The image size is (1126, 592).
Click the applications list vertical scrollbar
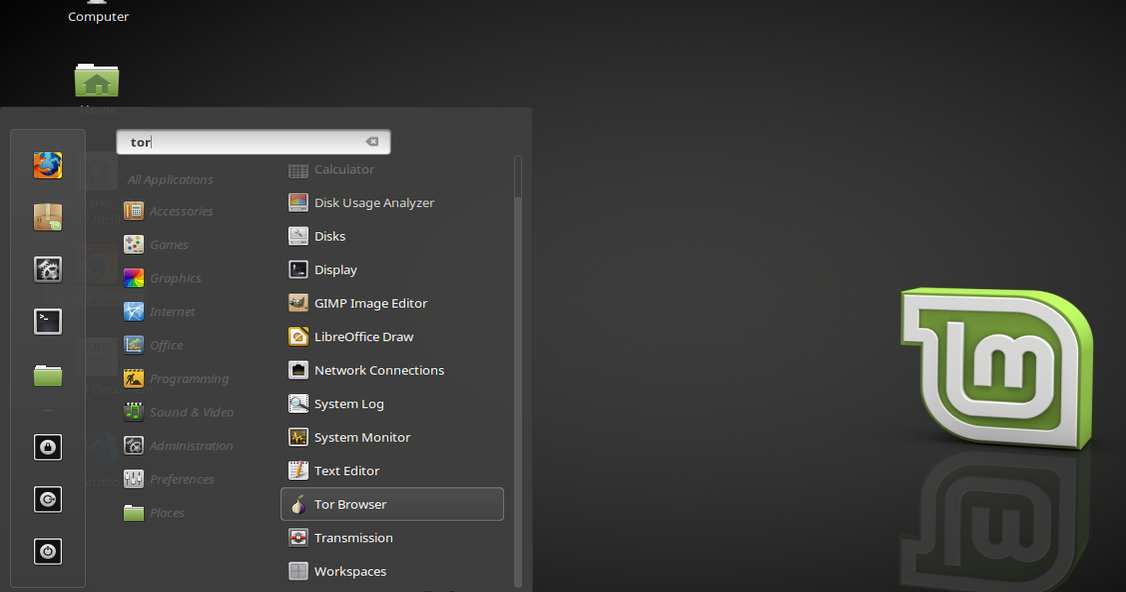point(518,371)
